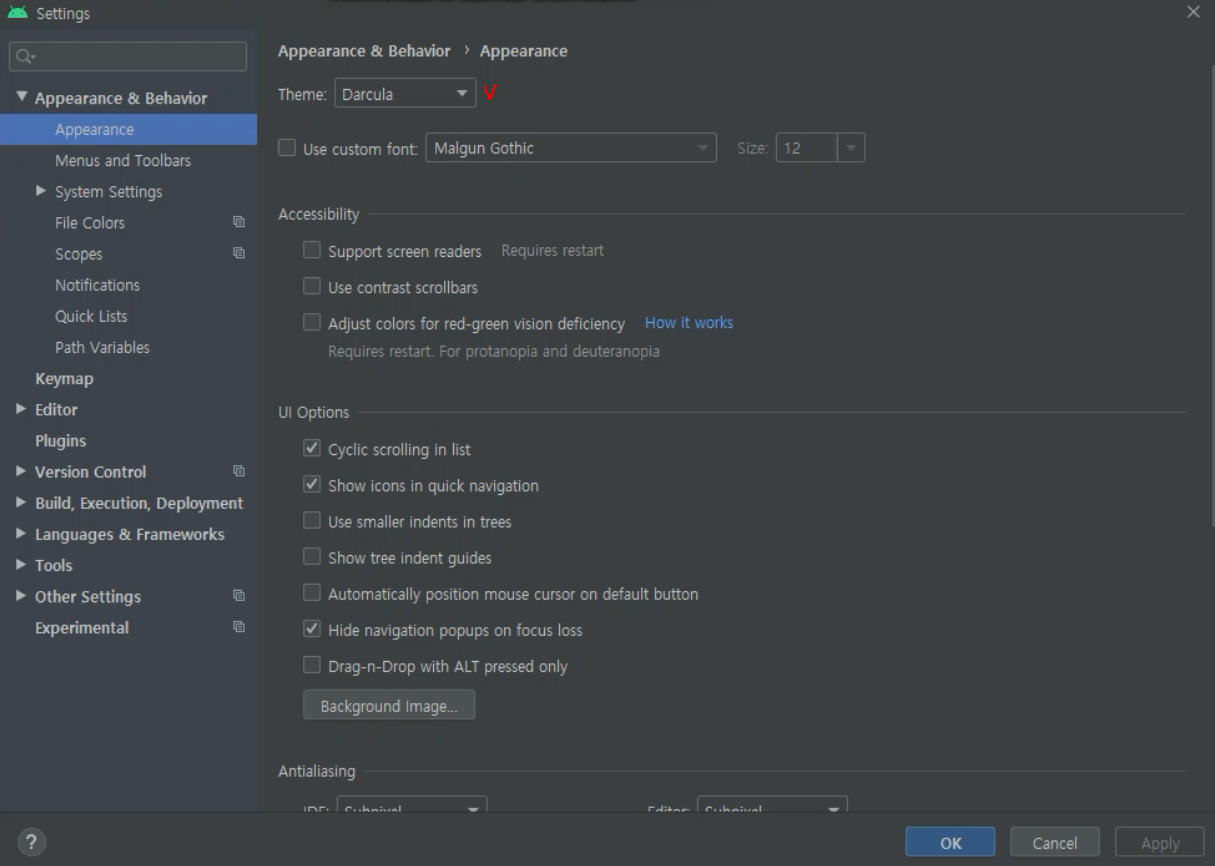
Task: Click the Android Studio logo in title bar
Action: (x=17, y=13)
